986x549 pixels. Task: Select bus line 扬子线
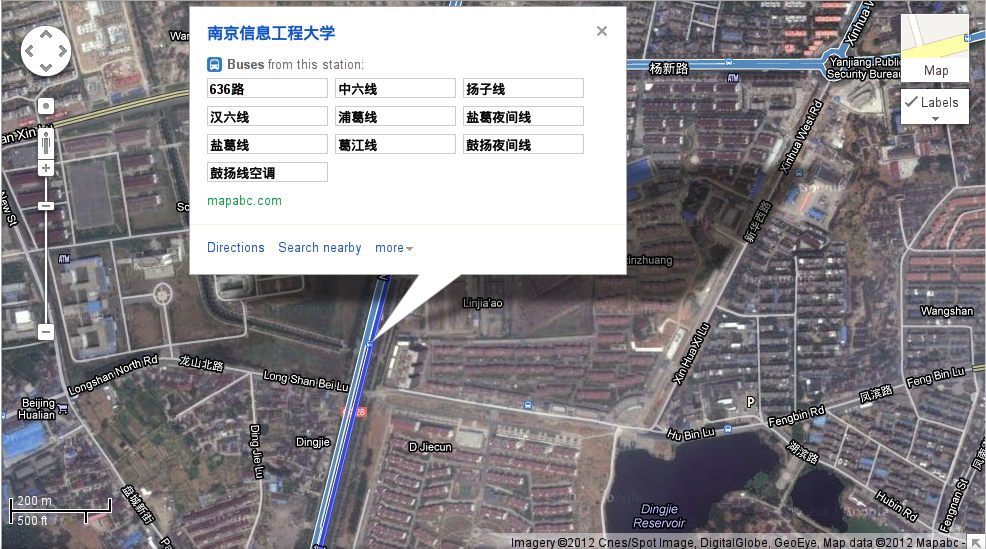[x=524, y=89]
